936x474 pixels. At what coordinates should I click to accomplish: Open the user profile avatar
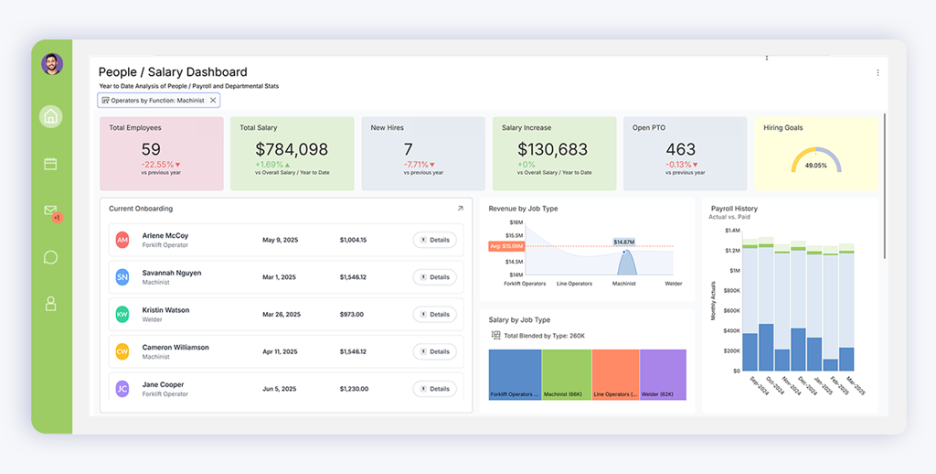click(x=52, y=64)
